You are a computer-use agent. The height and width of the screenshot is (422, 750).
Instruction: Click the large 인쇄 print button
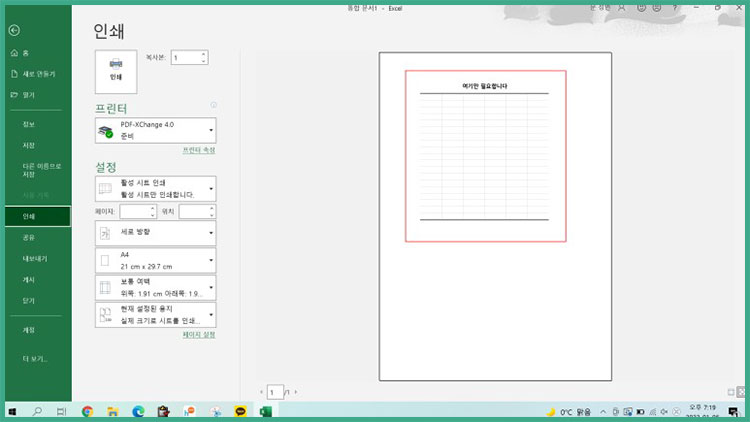click(116, 71)
